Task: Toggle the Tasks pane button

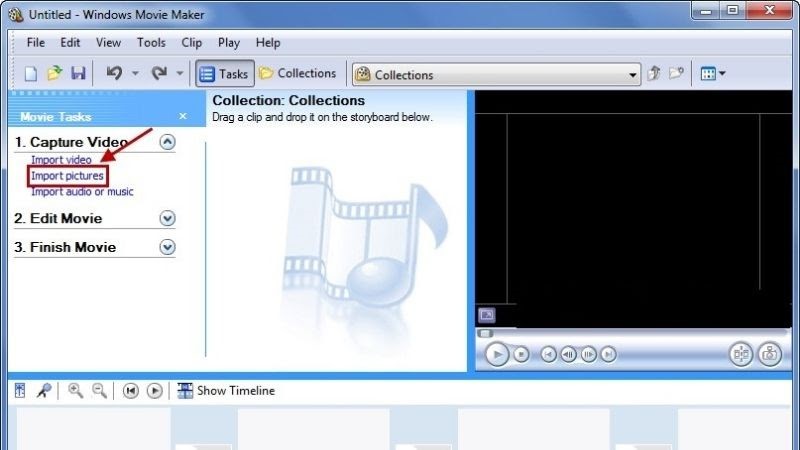Action: (x=224, y=74)
